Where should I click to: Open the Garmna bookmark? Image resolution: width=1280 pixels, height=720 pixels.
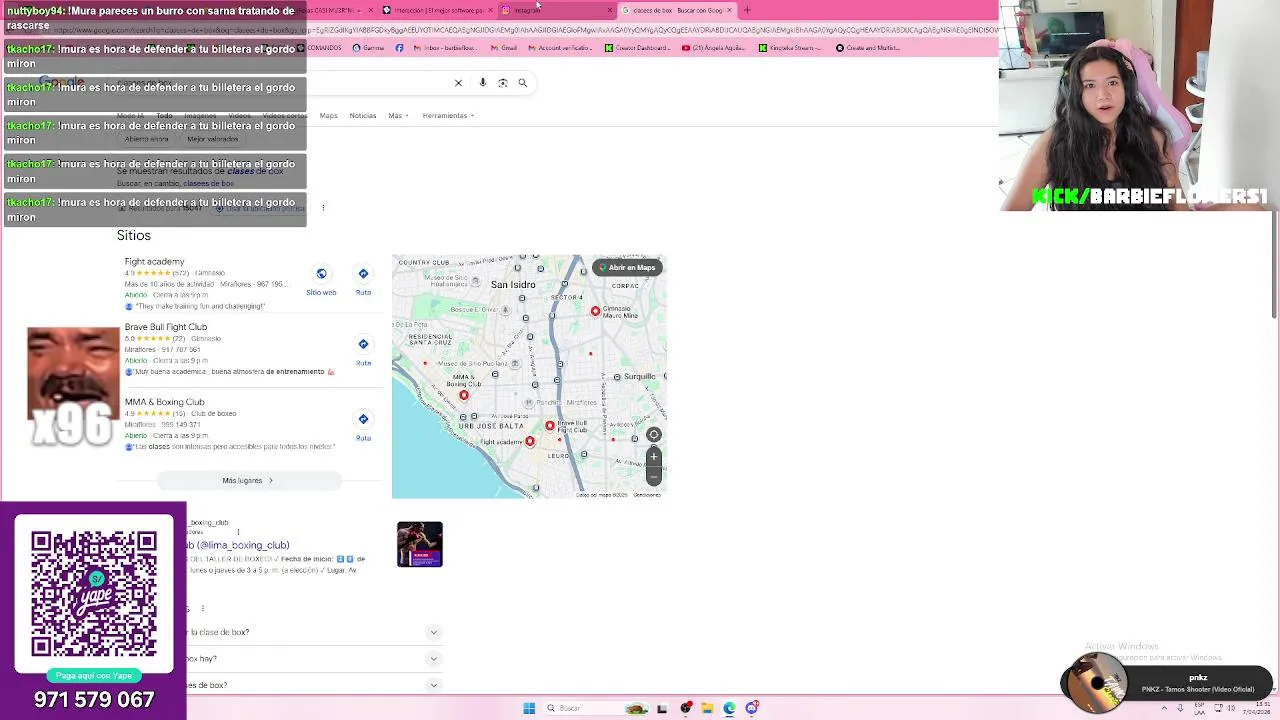[x=367, y=48]
